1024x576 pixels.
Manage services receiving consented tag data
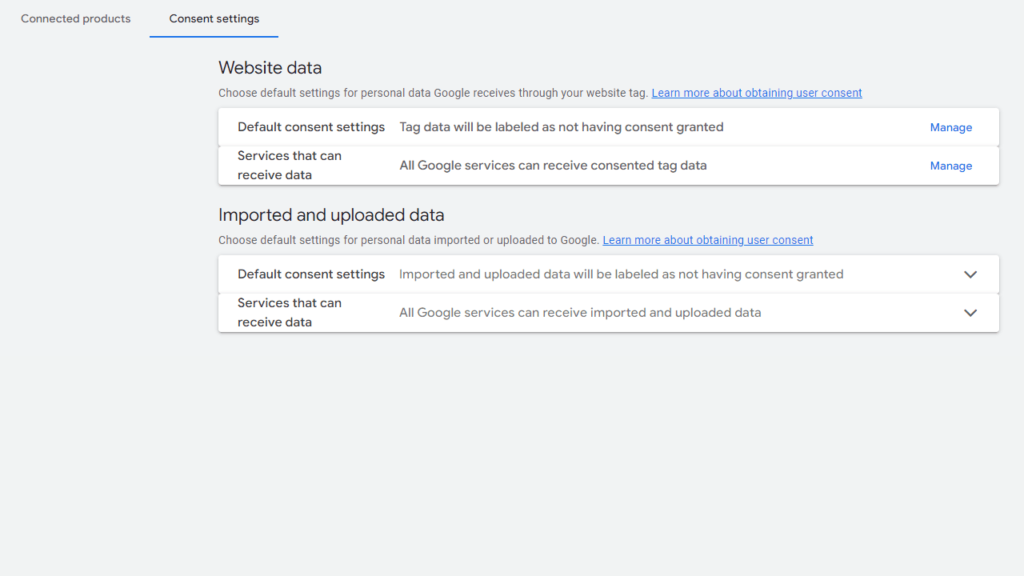click(x=951, y=166)
